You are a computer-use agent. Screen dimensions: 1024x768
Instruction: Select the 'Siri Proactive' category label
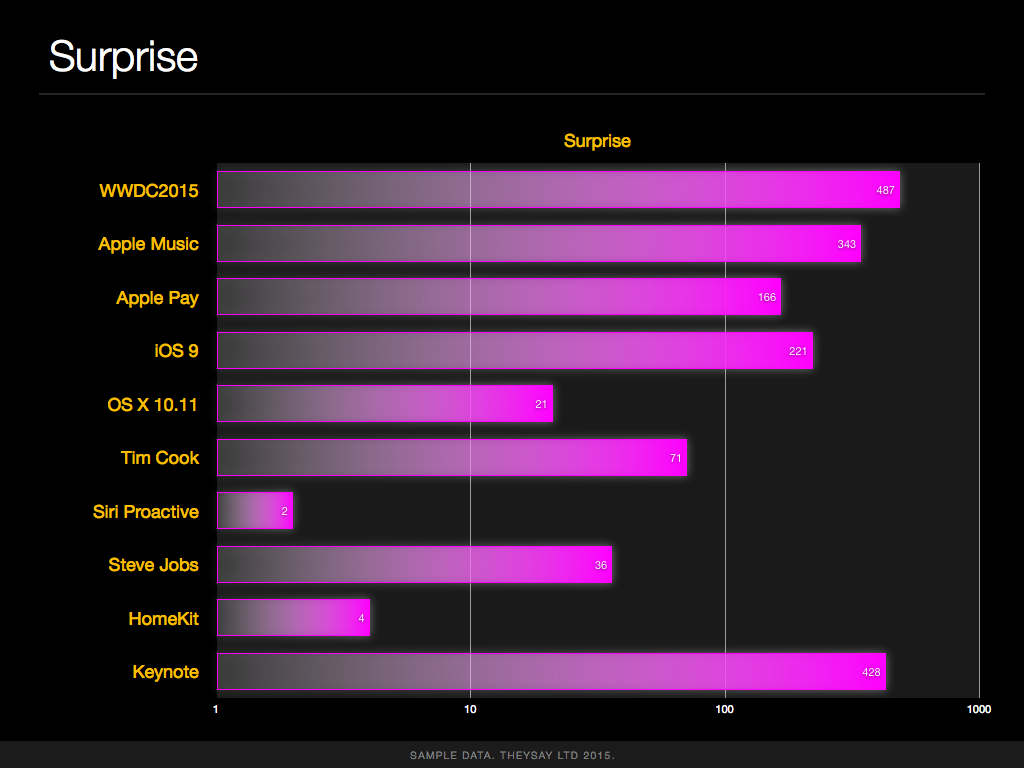coord(146,512)
